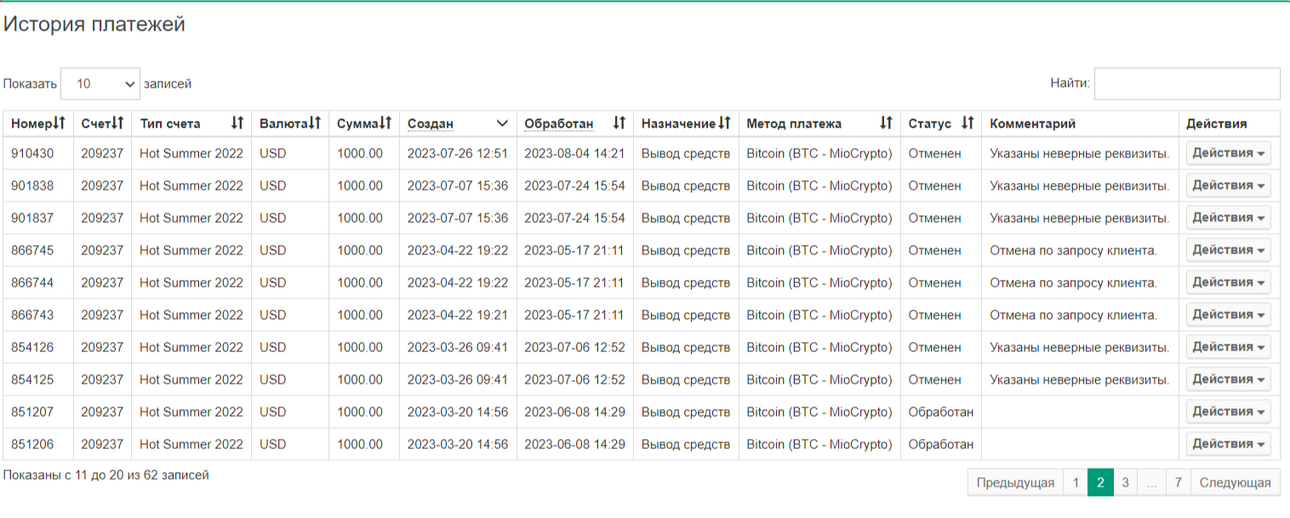Sort table by Номер column

[38, 124]
